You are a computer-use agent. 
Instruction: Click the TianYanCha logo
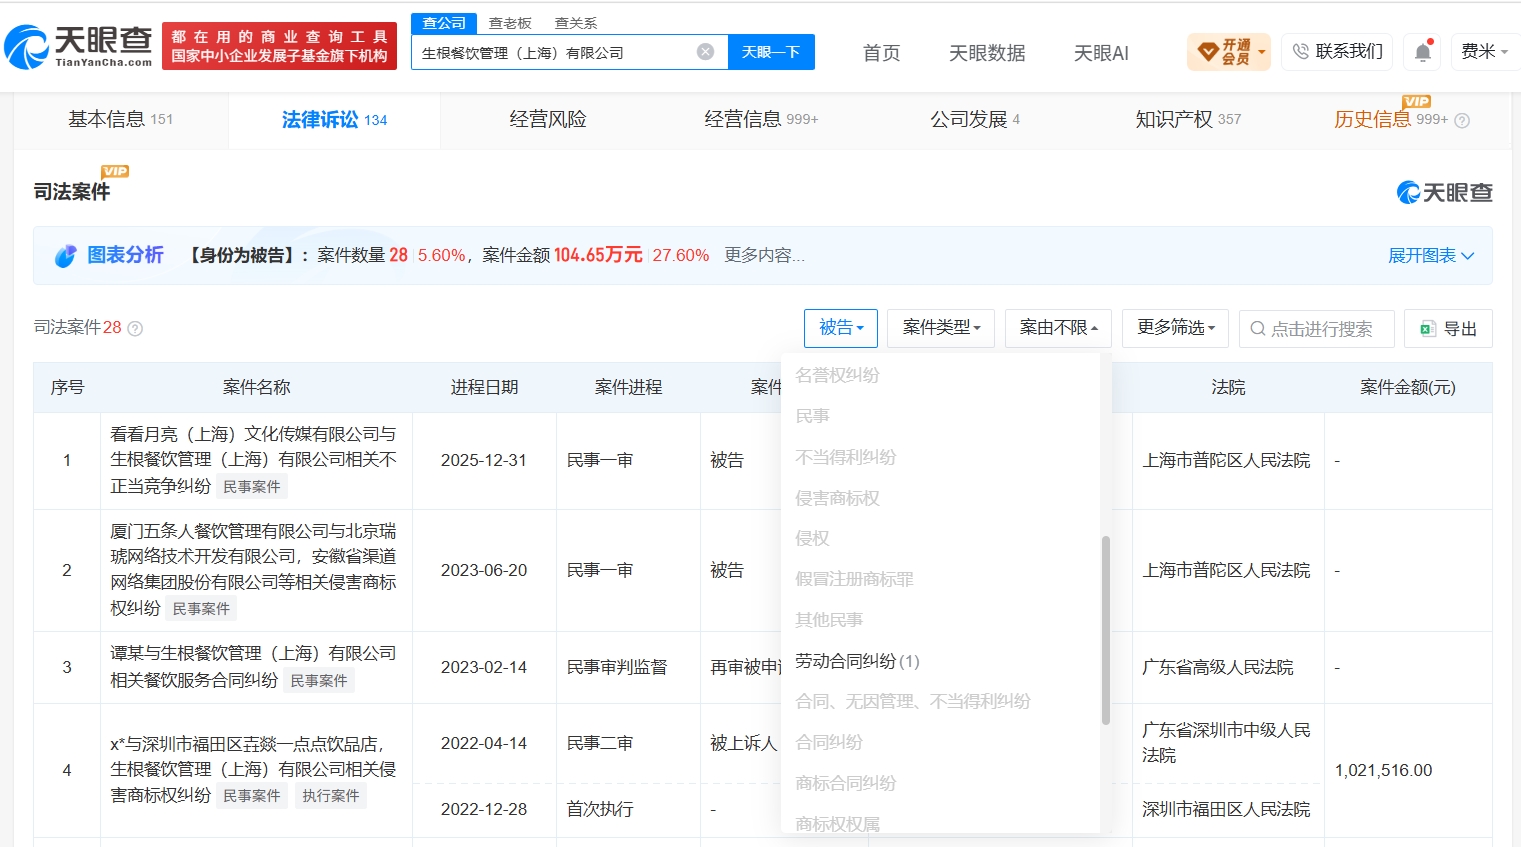pyautogui.click(x=78, y=46)
